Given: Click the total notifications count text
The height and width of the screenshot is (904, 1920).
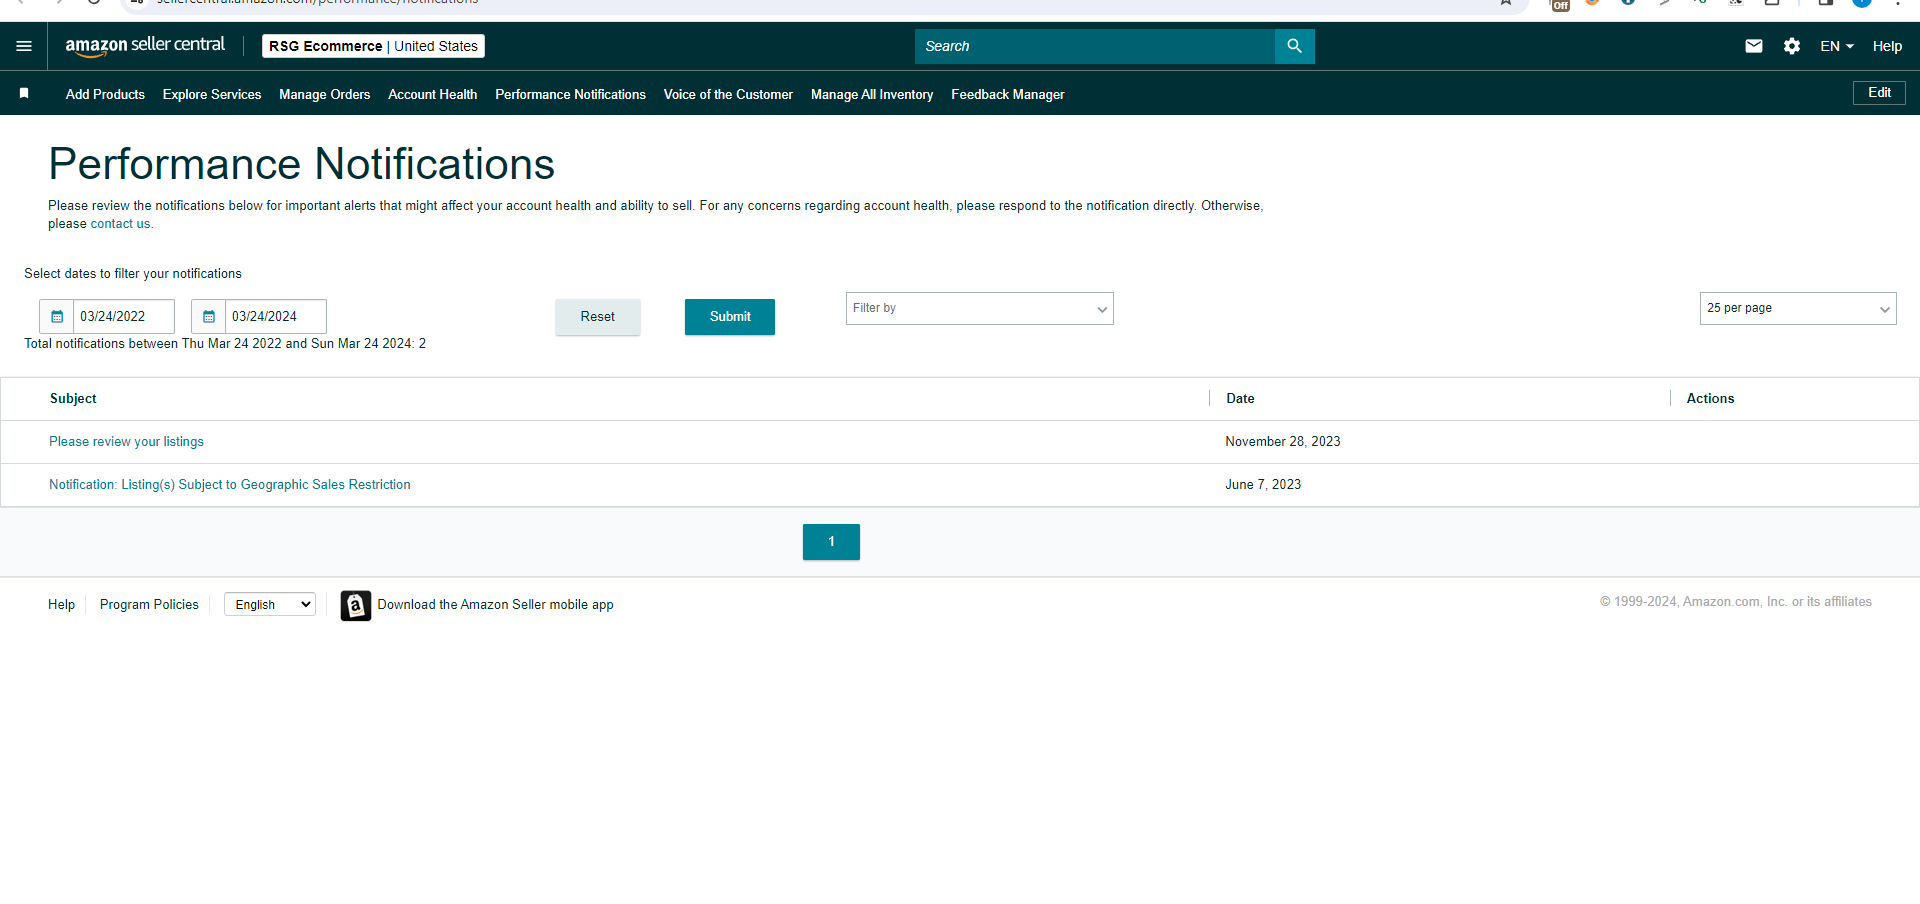Looking at the screenshot, I should [x=225, y=343].
